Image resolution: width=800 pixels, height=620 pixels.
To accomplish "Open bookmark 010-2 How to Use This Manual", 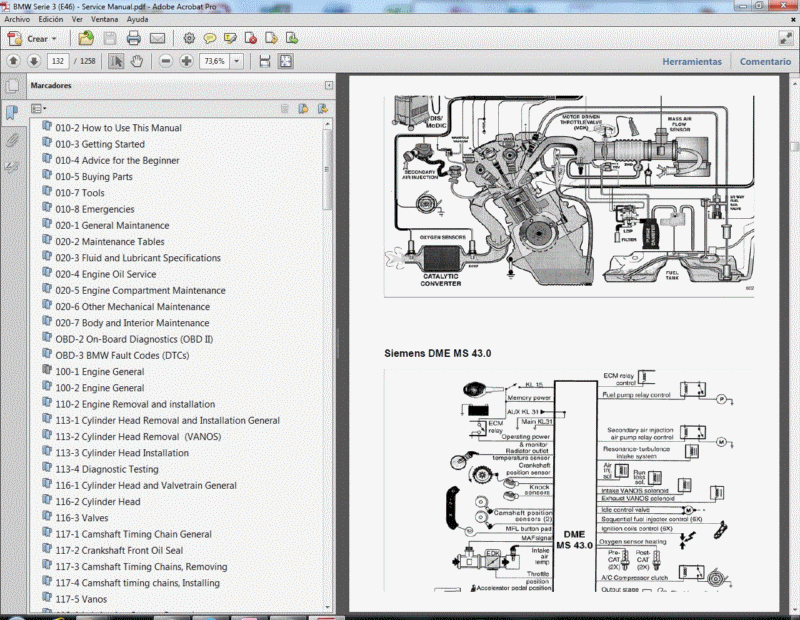I will click(118, 128).
